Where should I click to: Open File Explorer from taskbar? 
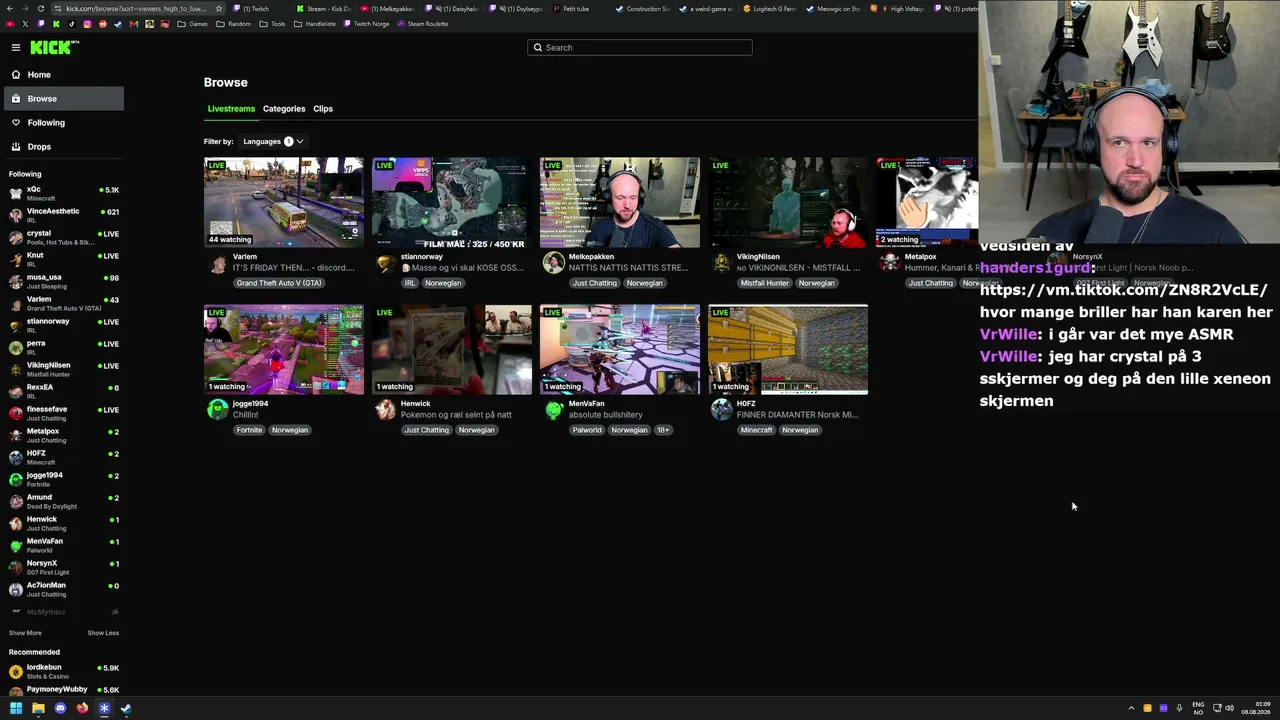coord(38,709)
